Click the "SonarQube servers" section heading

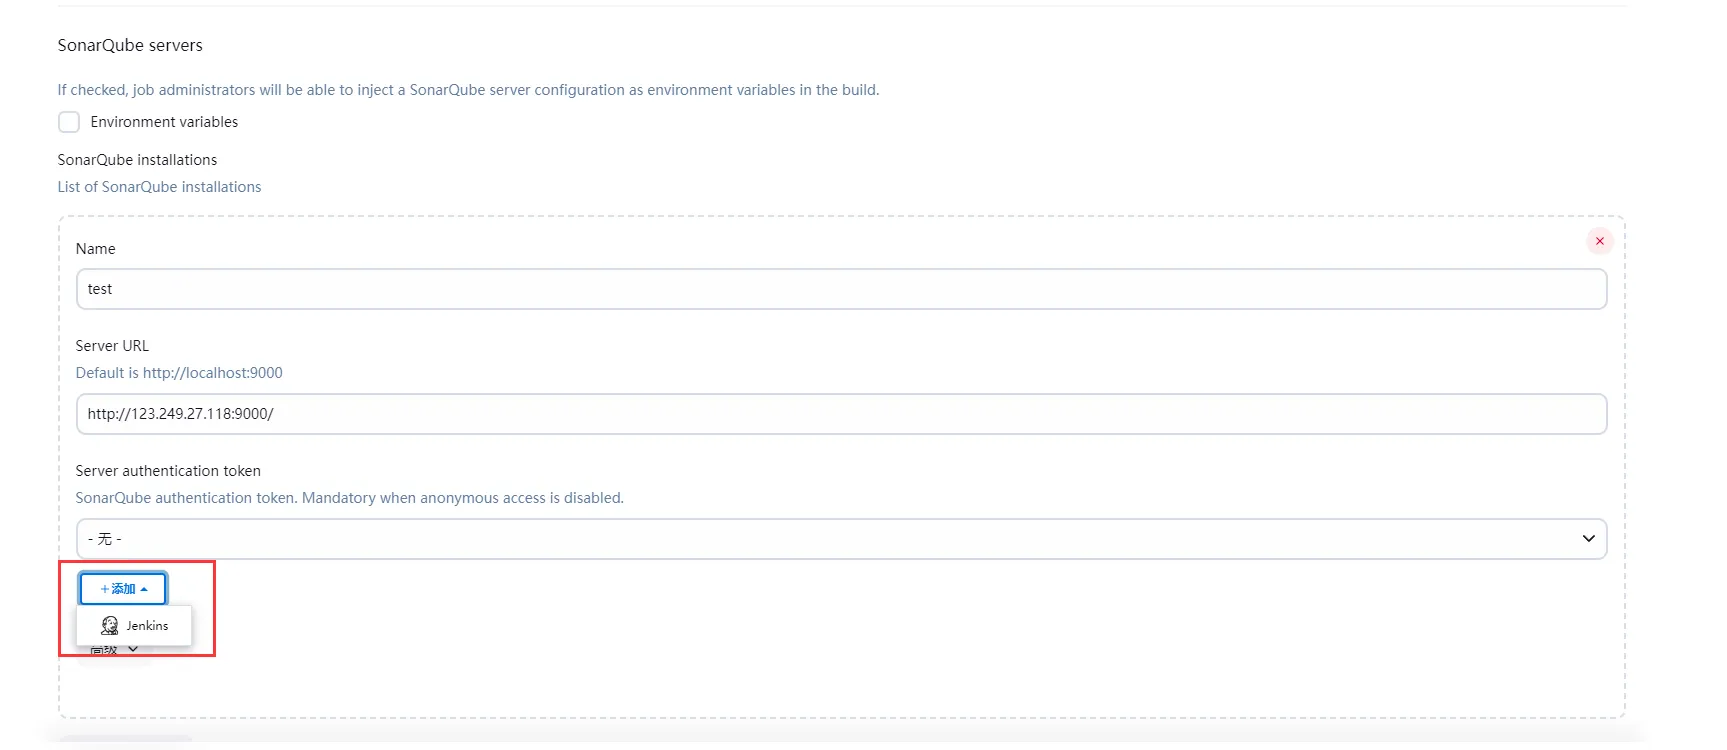point(130,45)
